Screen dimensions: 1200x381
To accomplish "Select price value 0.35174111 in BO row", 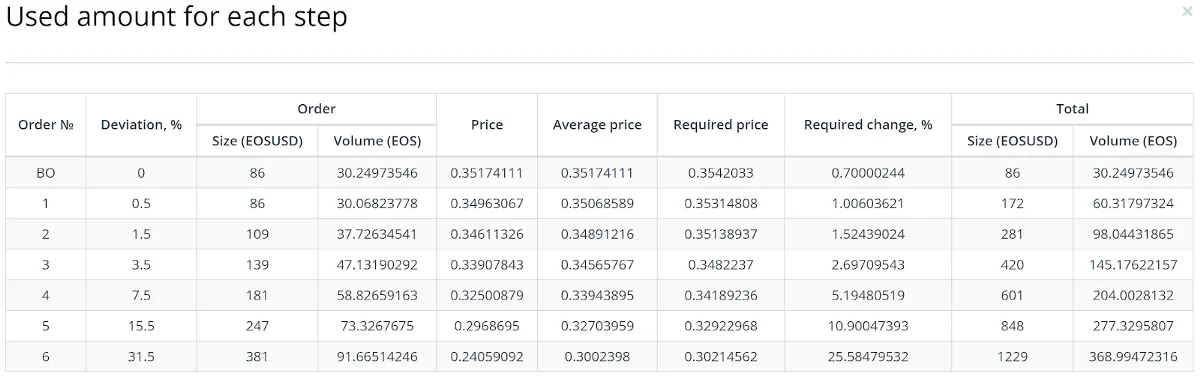I will pyautogui.click(x=487, y=173).
